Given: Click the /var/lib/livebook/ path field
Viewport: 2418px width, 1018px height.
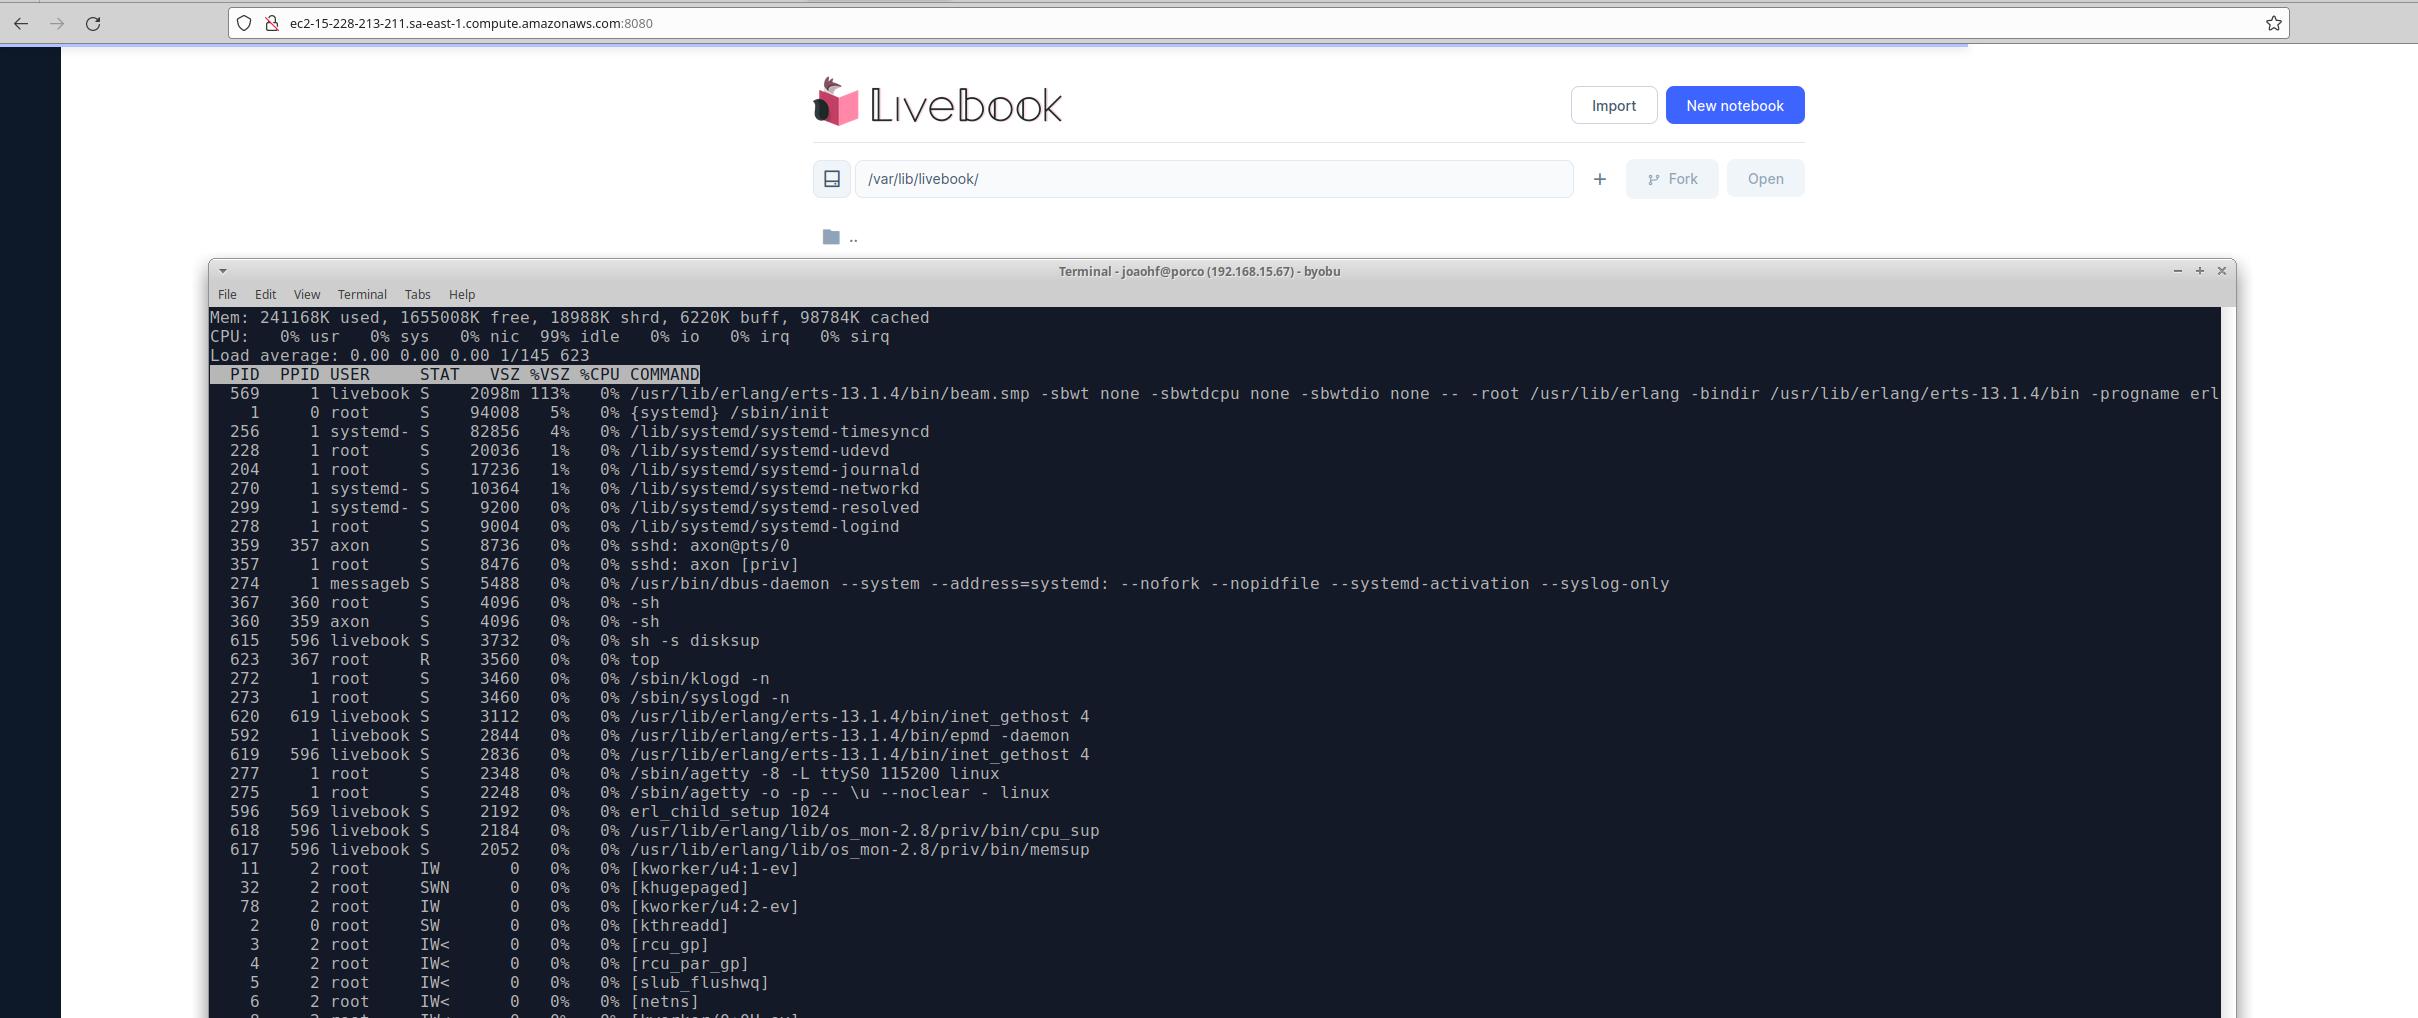Looking at the screenshot, I should coord(1213,179).
